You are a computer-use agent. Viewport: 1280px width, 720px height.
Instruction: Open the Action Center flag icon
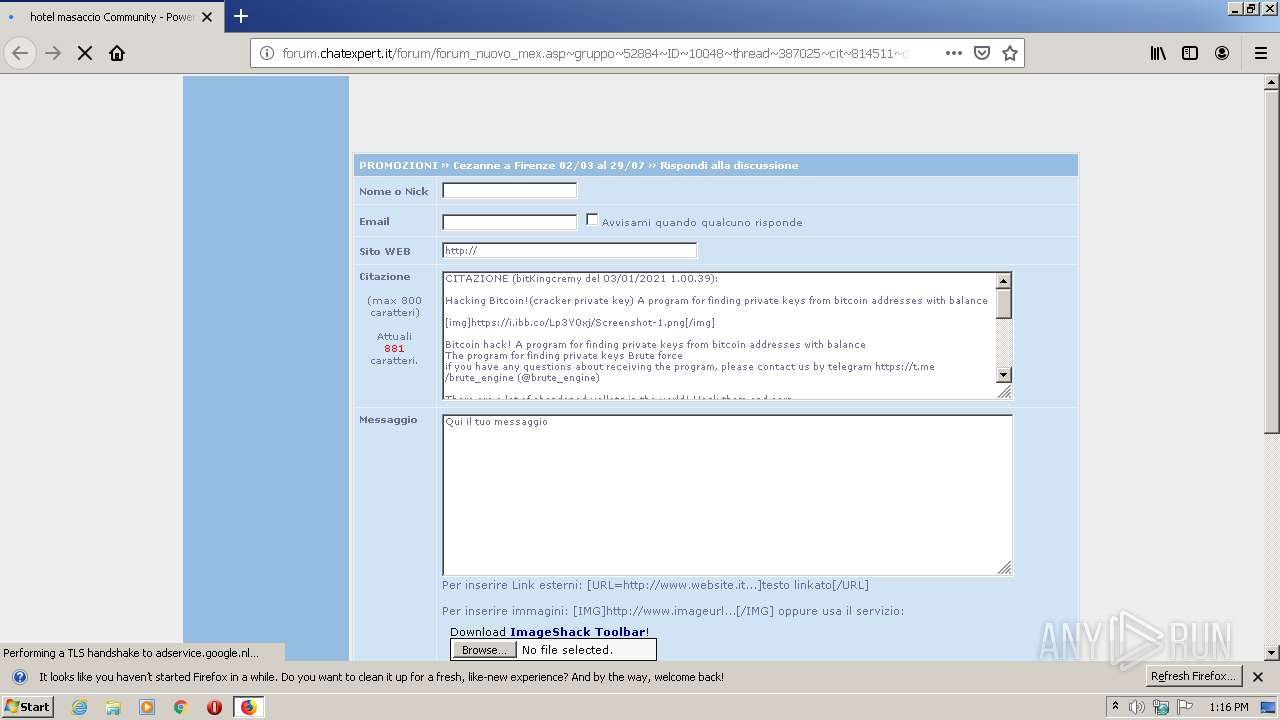pos(1185,707)
